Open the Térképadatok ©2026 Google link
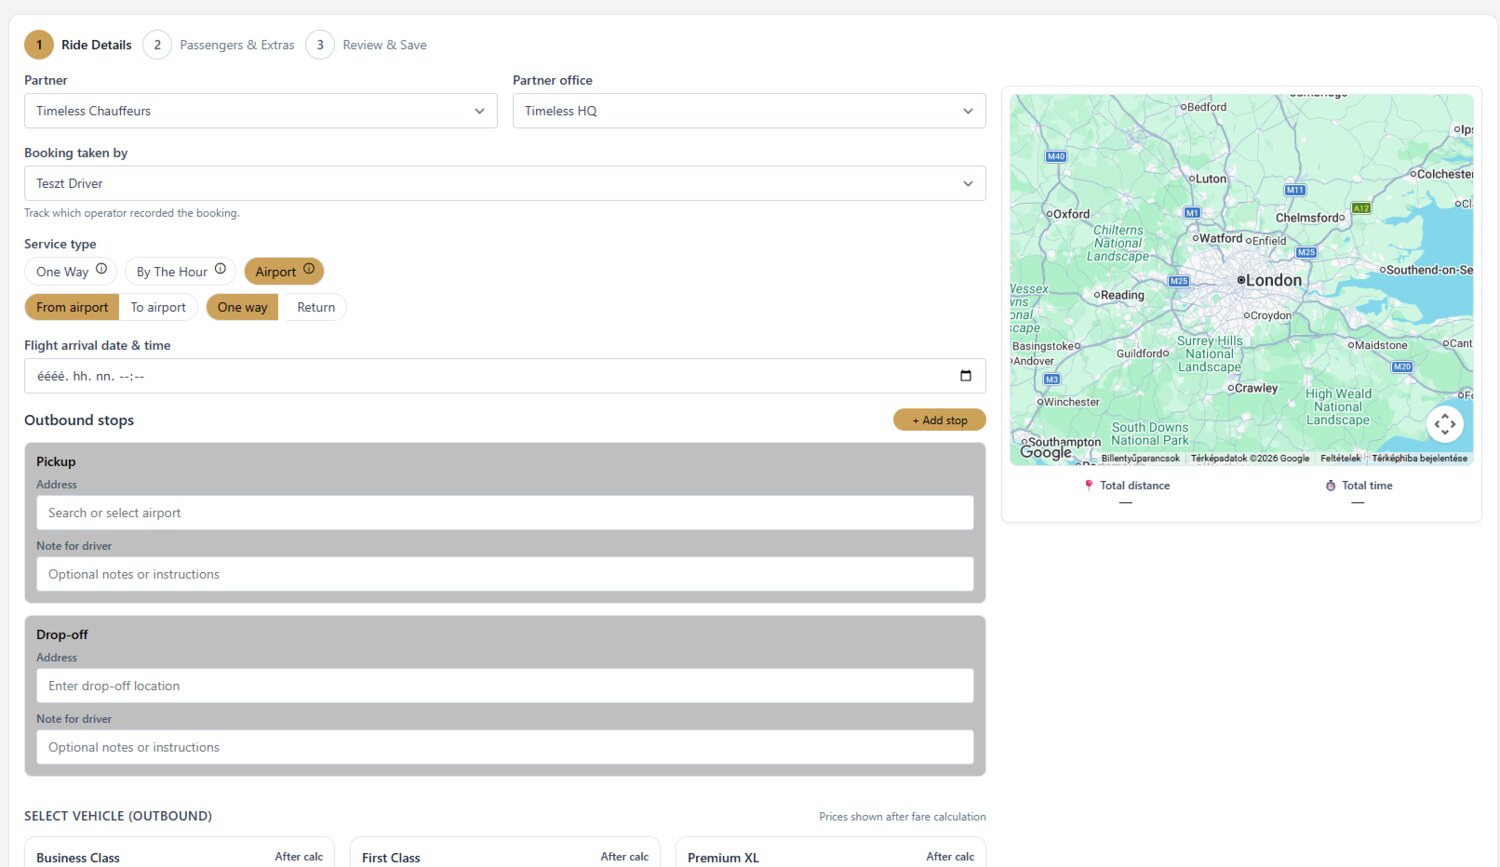The height and width of the screenshot is (867, 1500). [1250, 458]
